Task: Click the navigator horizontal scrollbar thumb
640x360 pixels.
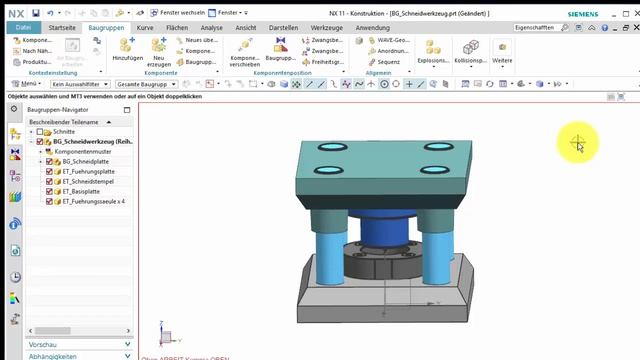Action: pos(53,331)
